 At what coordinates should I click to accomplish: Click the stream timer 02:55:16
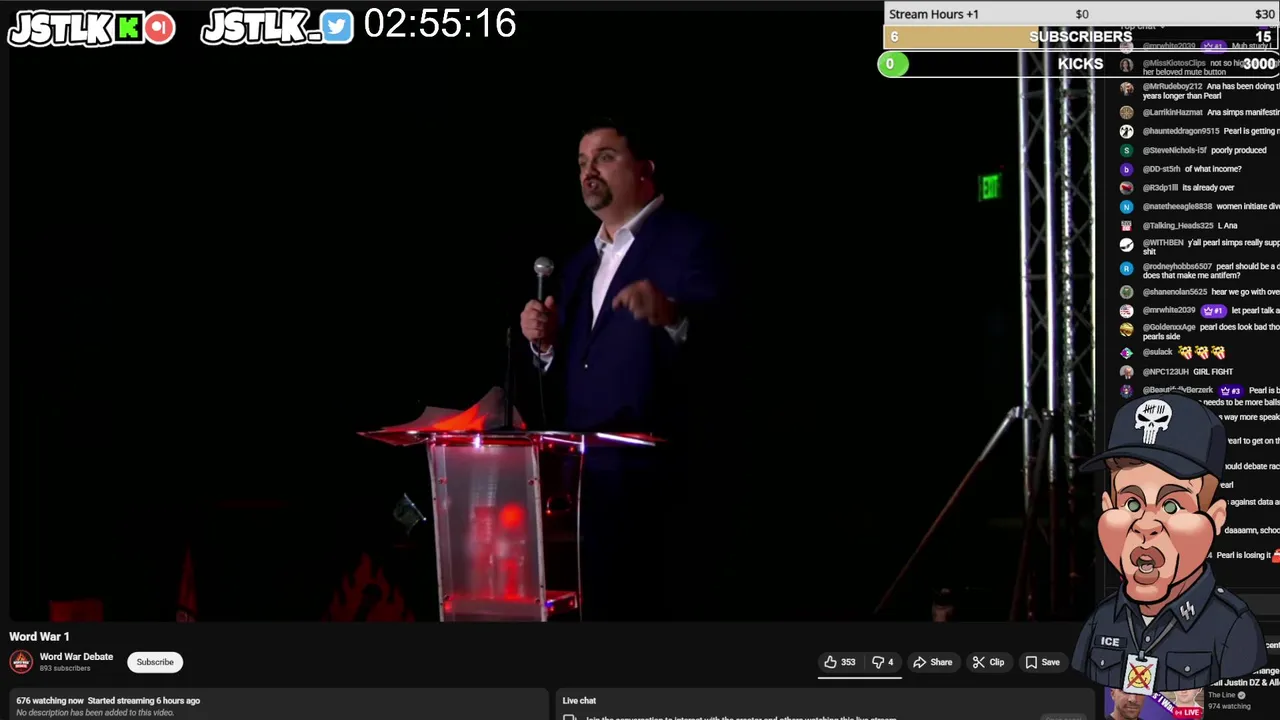(x=440, y=24)
